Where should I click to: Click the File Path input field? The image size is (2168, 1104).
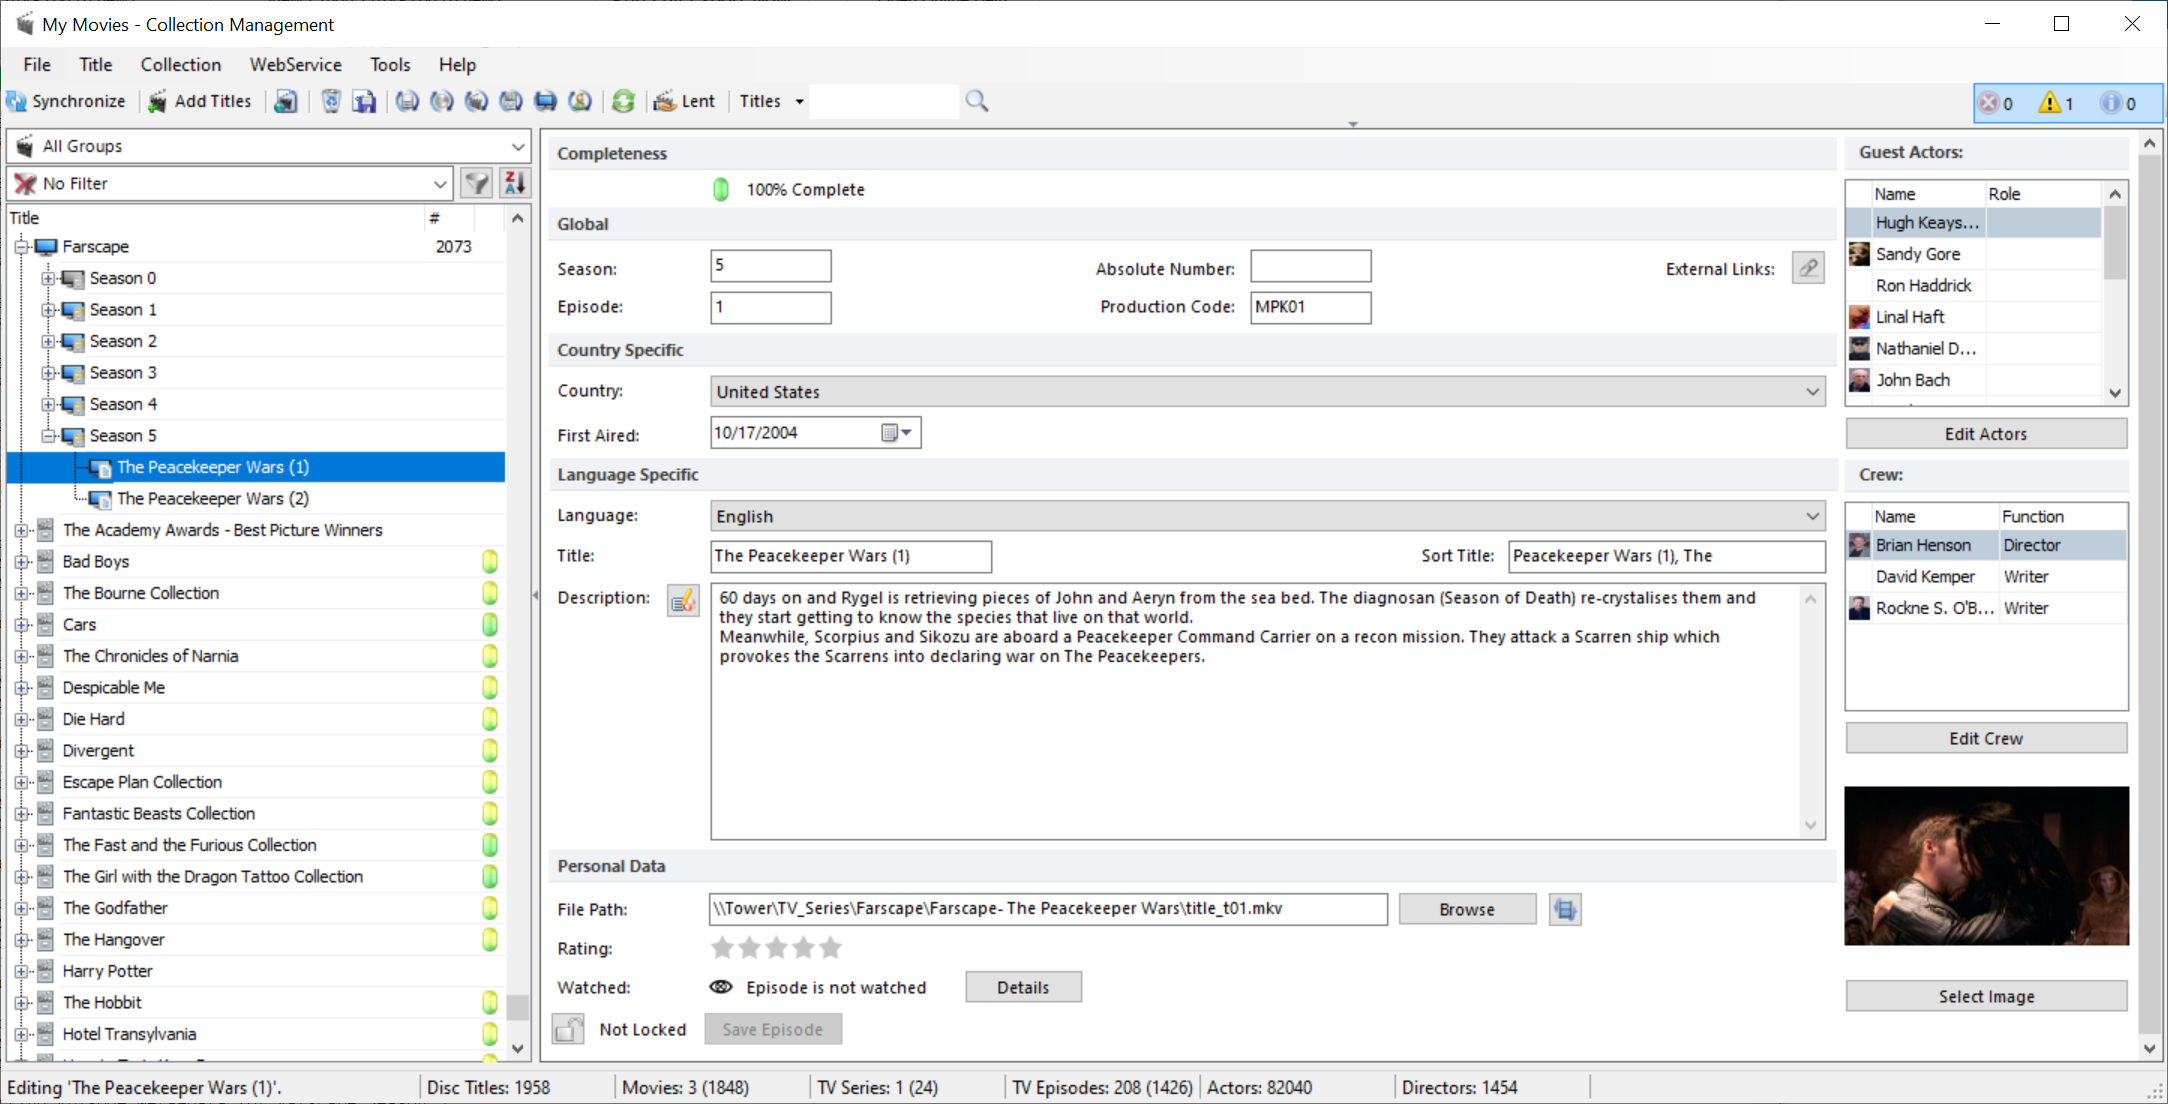click(x=1048, y=909)
